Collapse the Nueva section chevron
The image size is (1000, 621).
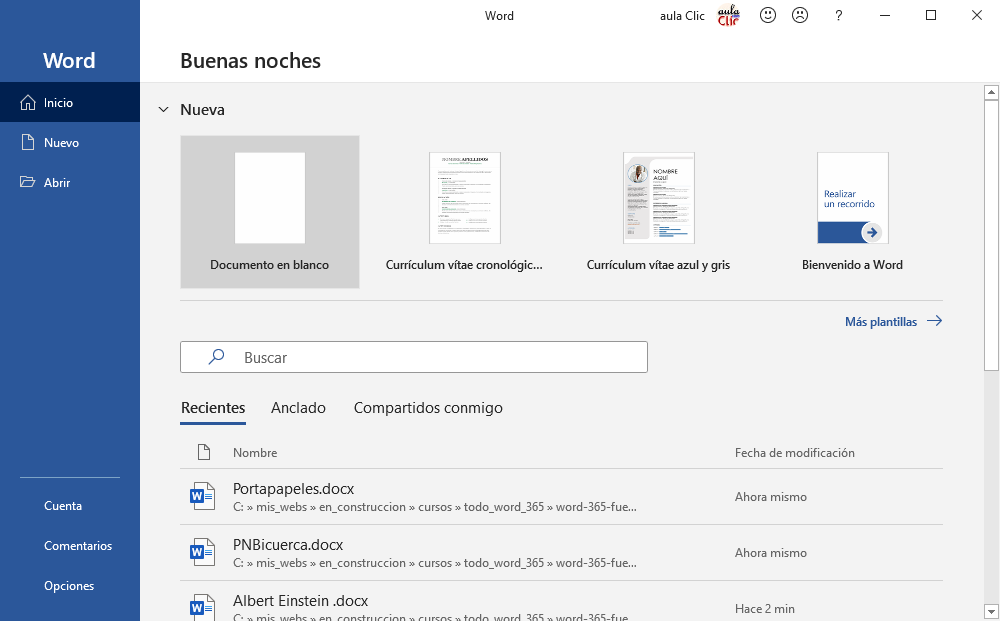(163, 110)
